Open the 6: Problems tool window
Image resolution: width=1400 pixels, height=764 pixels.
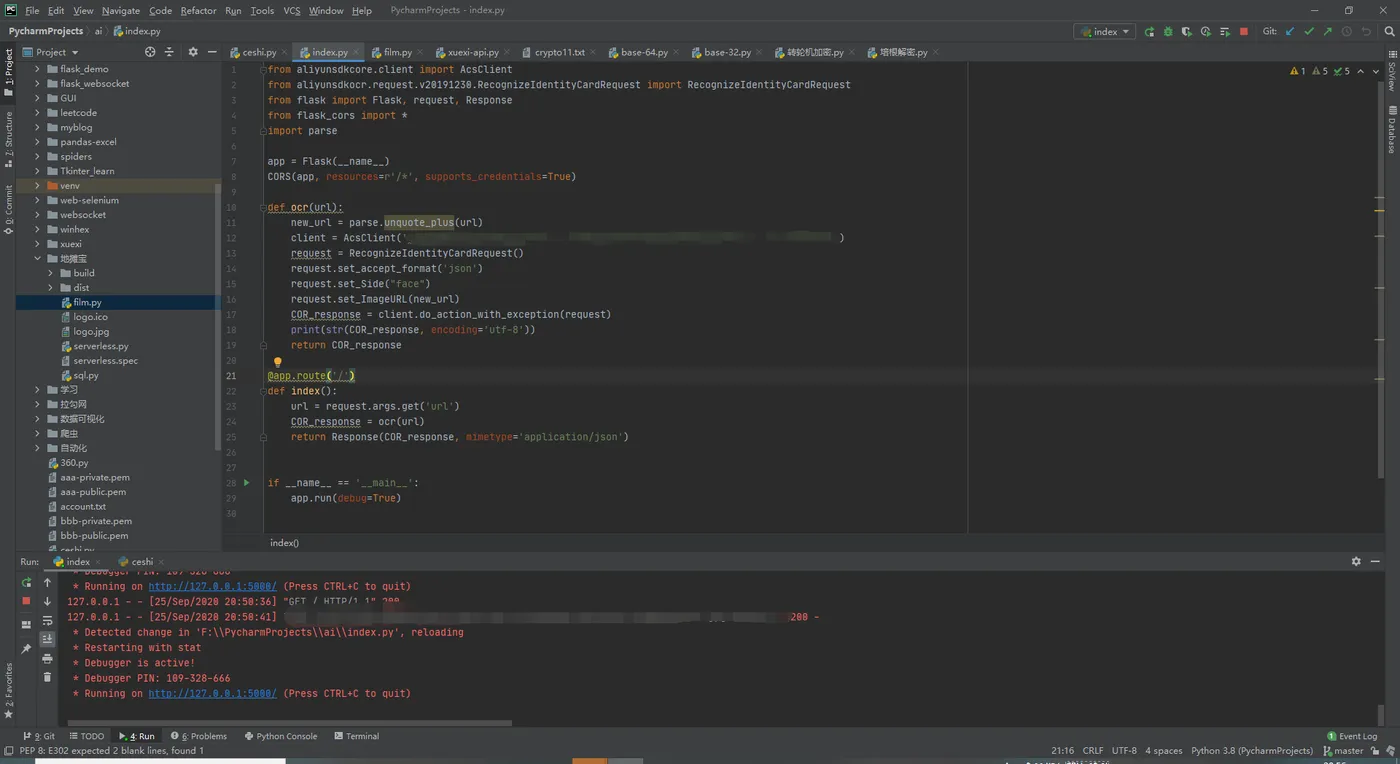(x=199, y=736)
